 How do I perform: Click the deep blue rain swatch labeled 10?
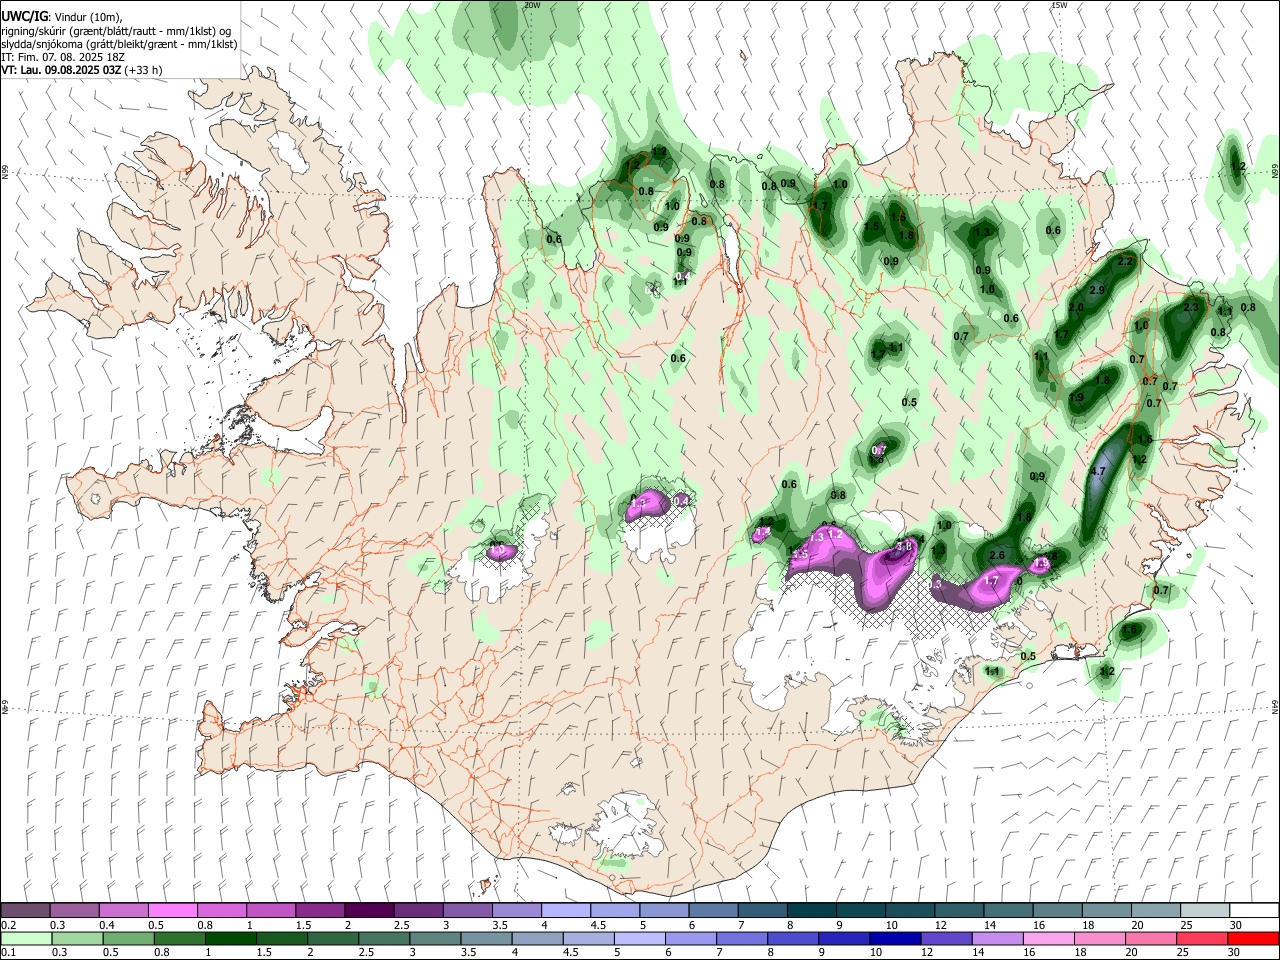click(x=893, y=939)
